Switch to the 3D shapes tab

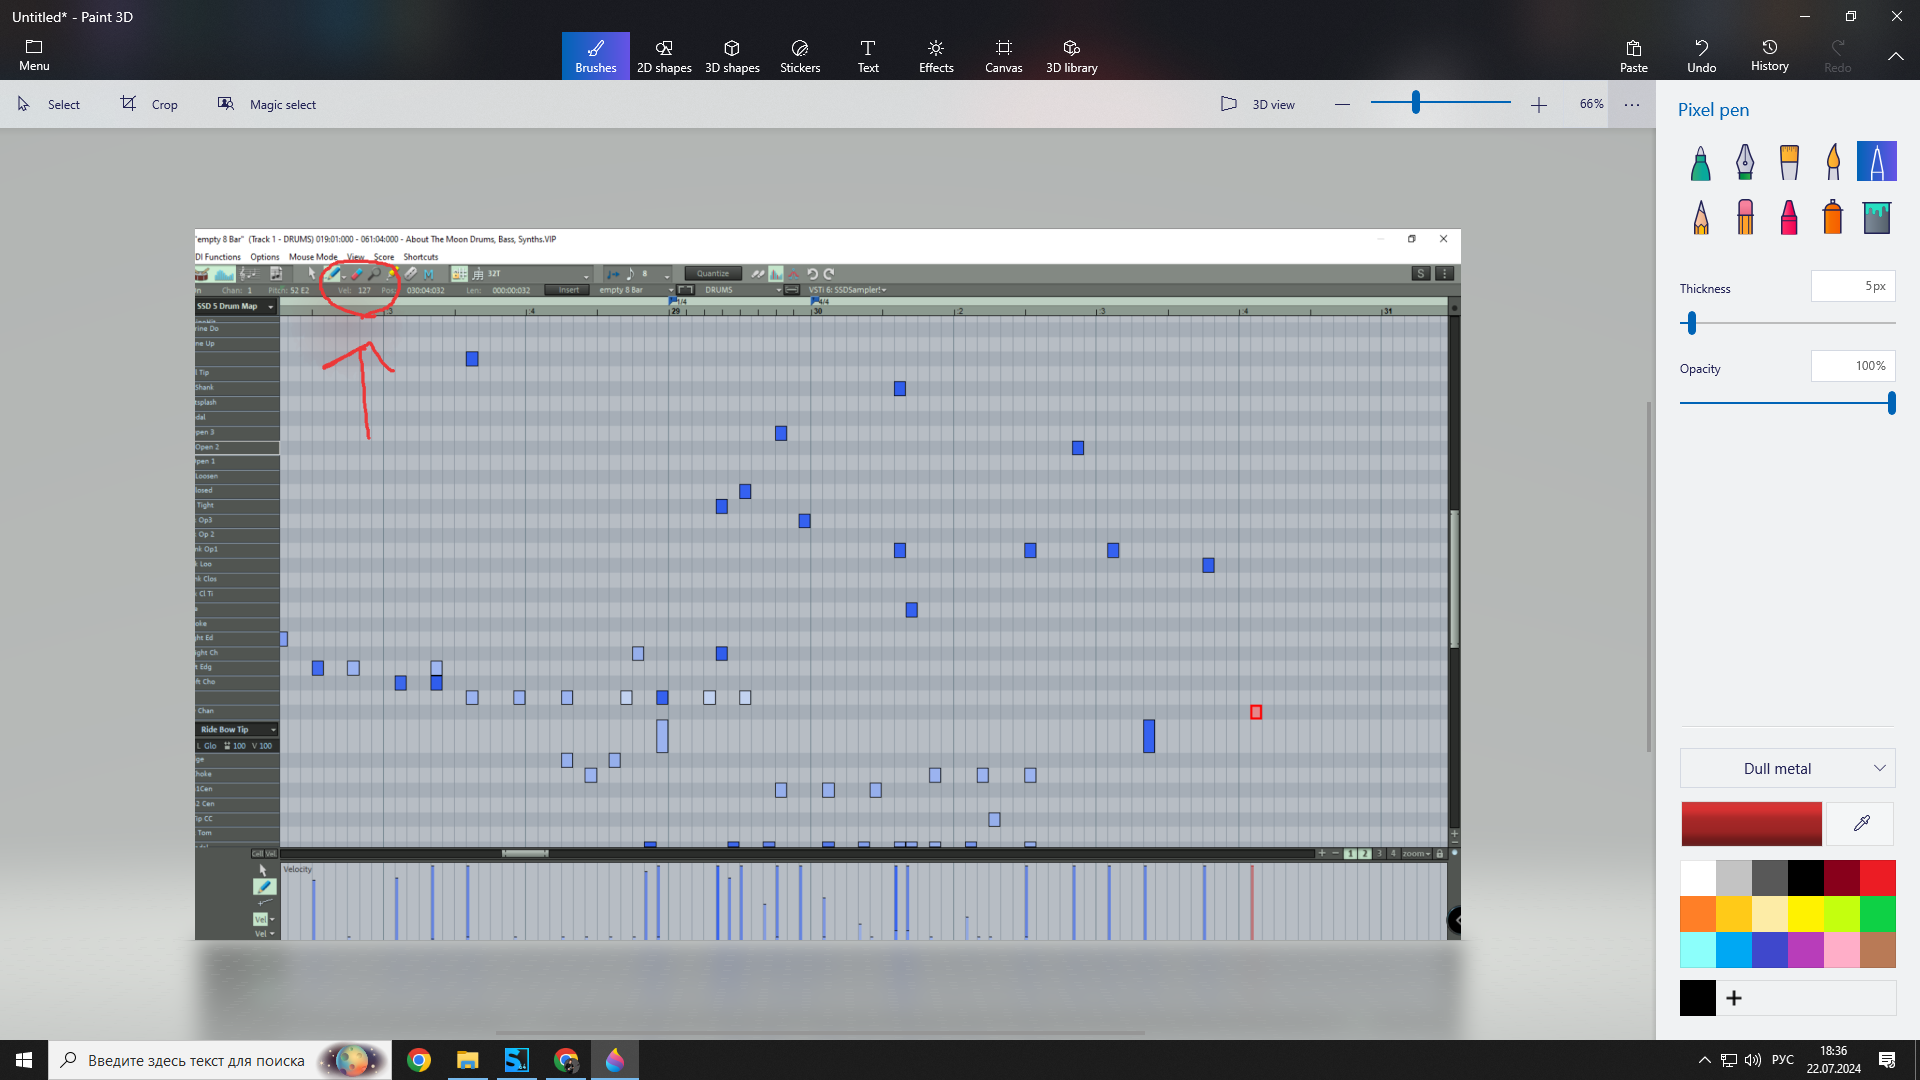coord(732,56)
